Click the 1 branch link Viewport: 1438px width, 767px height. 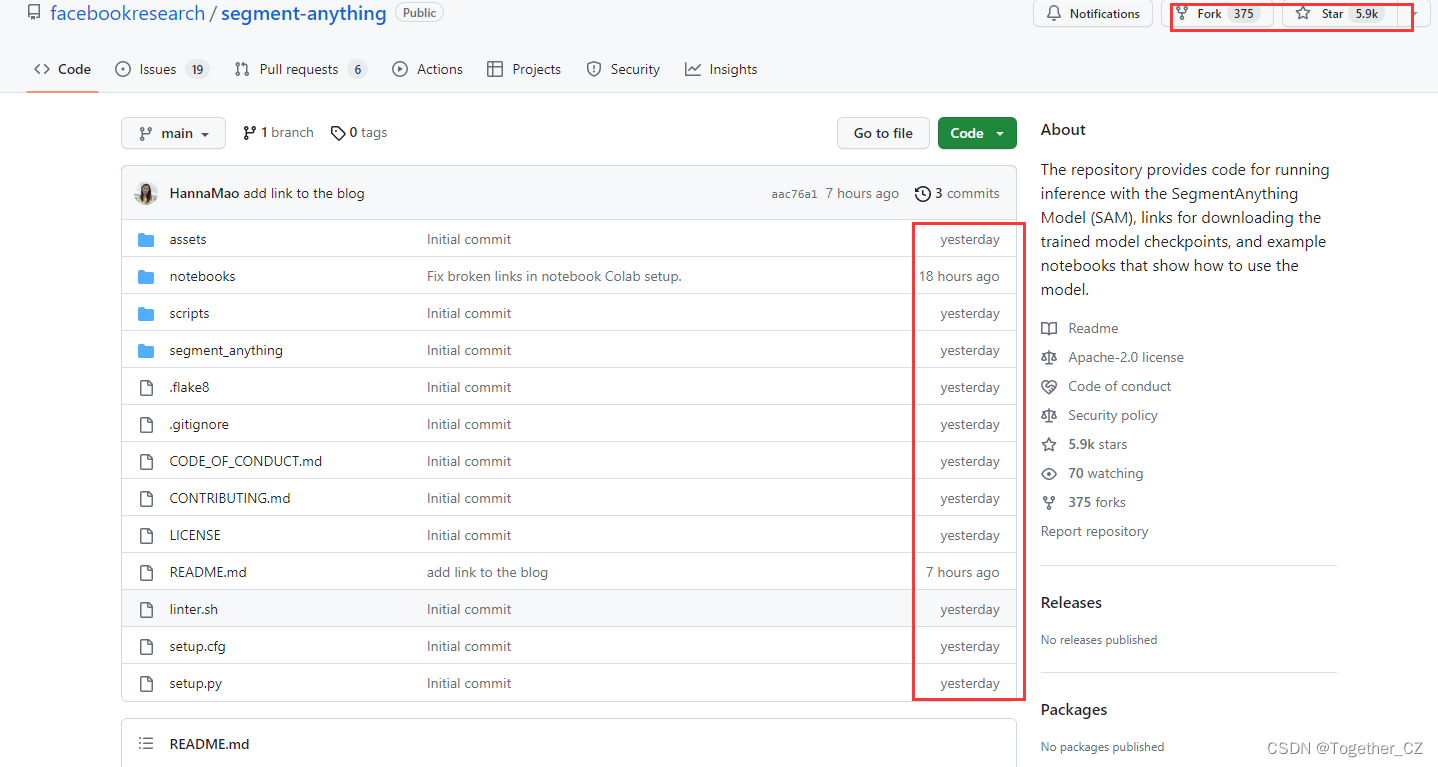(x=278, y=133)
